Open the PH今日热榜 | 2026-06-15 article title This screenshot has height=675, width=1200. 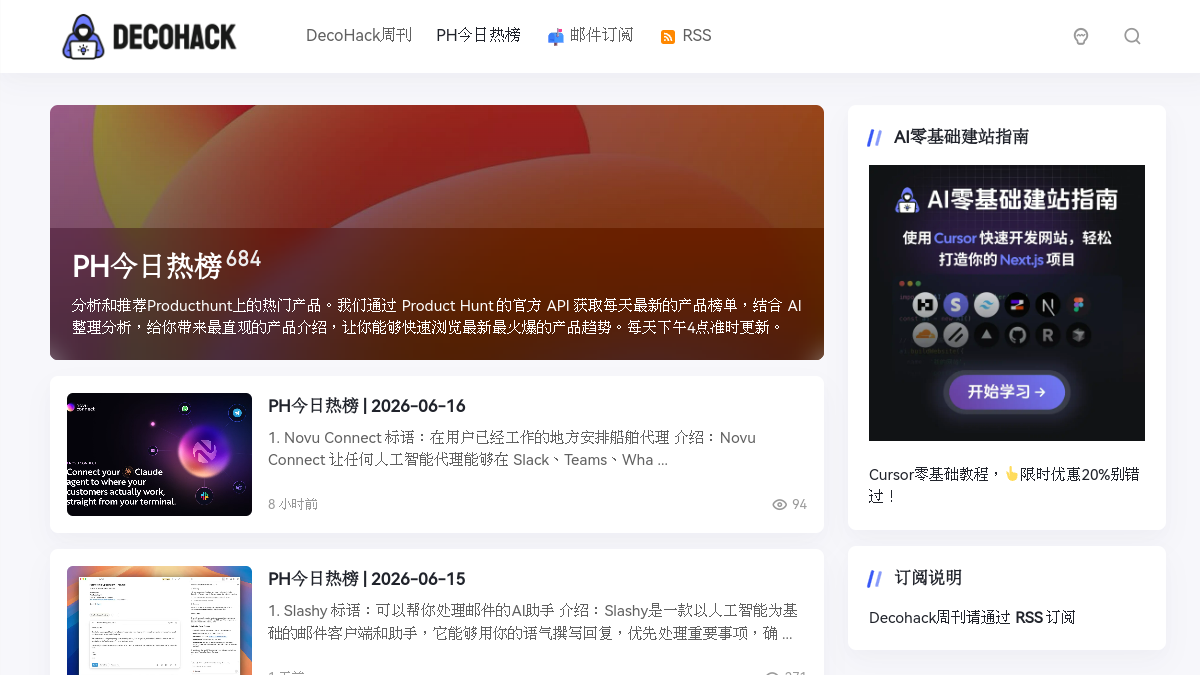point(367,579)
